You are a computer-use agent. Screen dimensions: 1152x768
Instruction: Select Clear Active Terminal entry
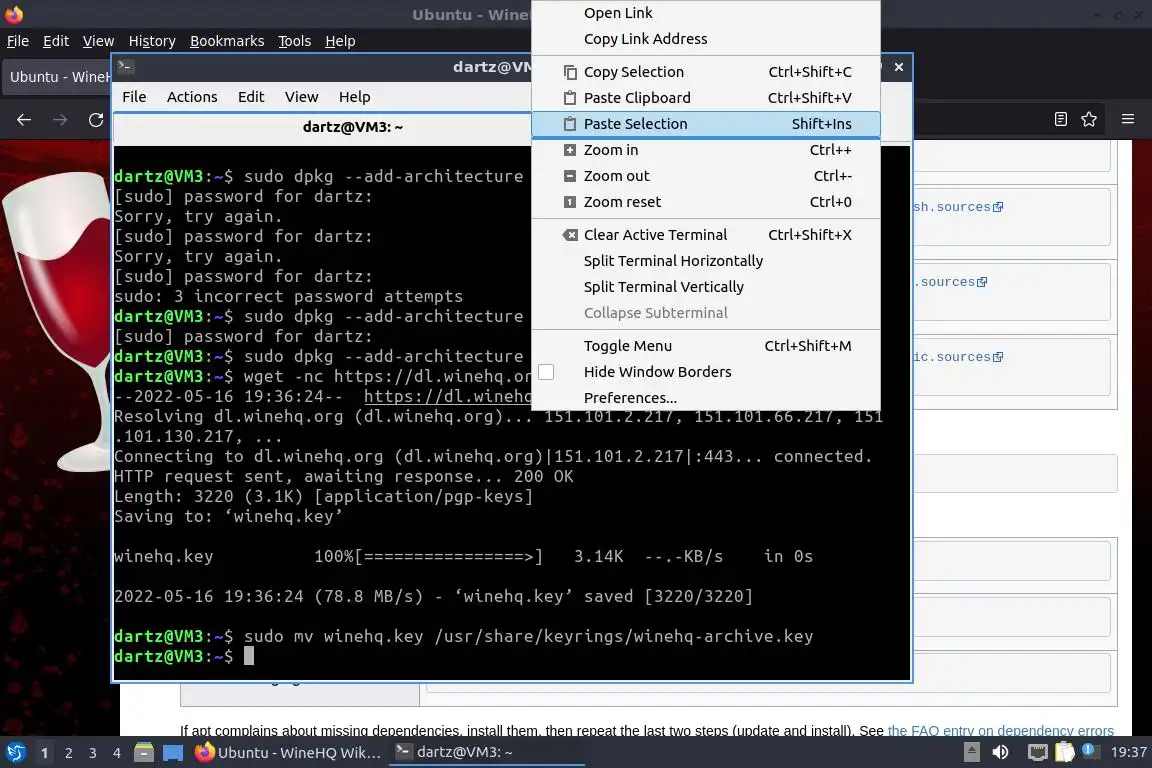pyautogui.click(x=705, y=235)
